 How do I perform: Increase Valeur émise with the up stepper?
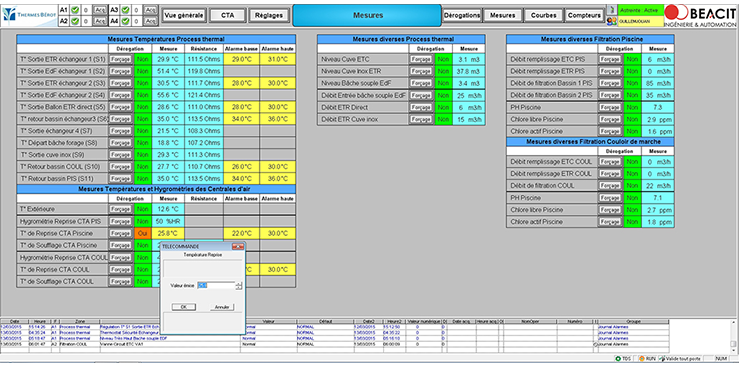(x=239, y=283)
